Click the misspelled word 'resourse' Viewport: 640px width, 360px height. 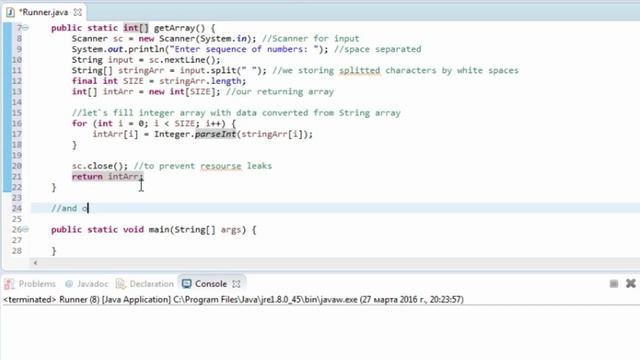click(221, 166)
